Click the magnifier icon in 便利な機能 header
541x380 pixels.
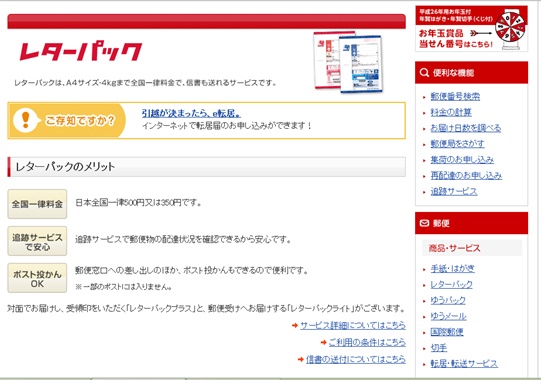pyautogui.click(x=424, y=72)
